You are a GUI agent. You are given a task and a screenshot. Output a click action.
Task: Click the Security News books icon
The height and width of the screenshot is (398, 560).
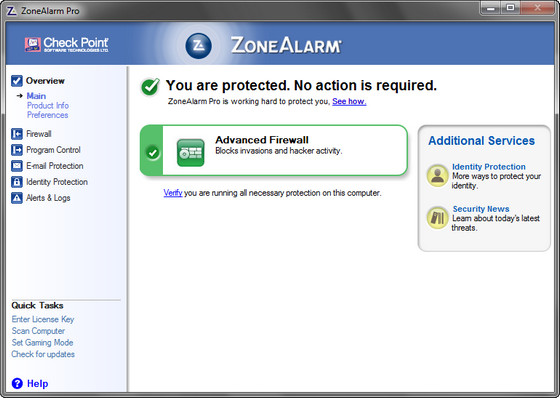pos(438,218)
